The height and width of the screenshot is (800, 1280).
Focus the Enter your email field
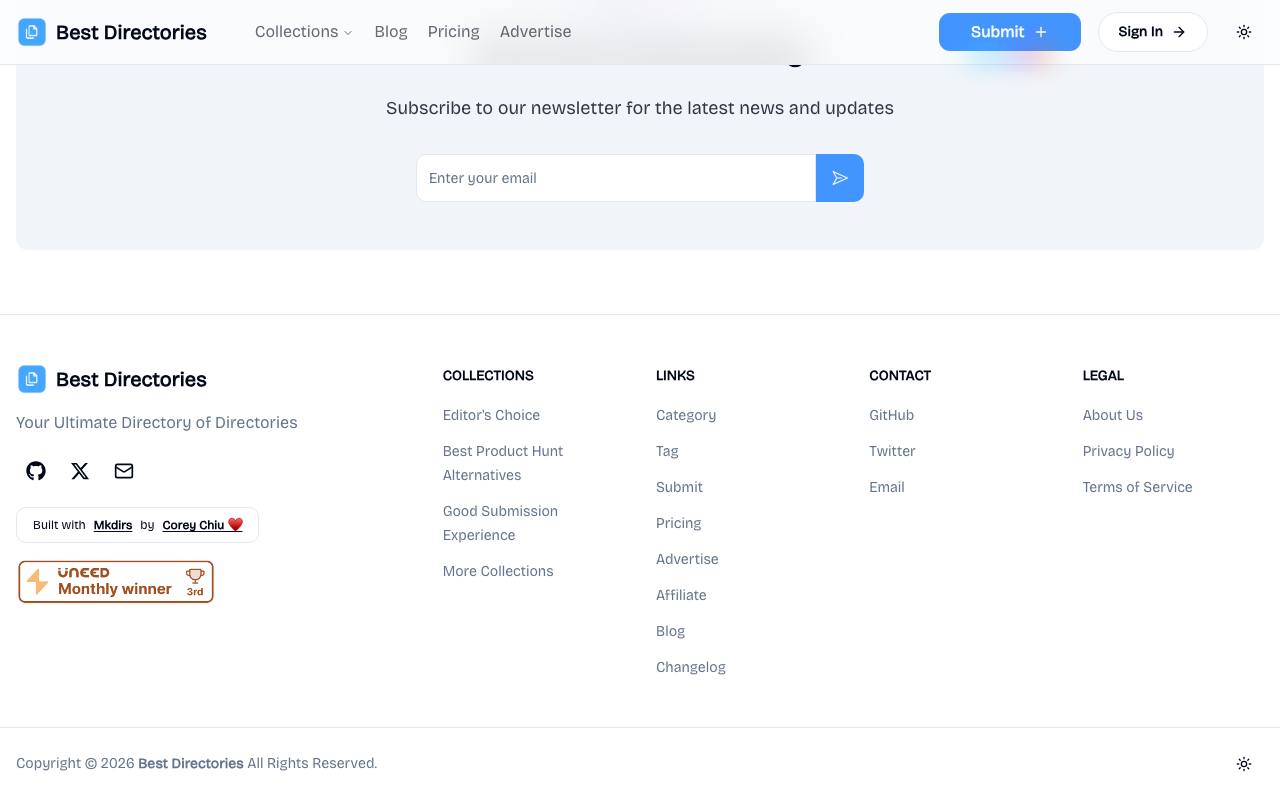616,178
